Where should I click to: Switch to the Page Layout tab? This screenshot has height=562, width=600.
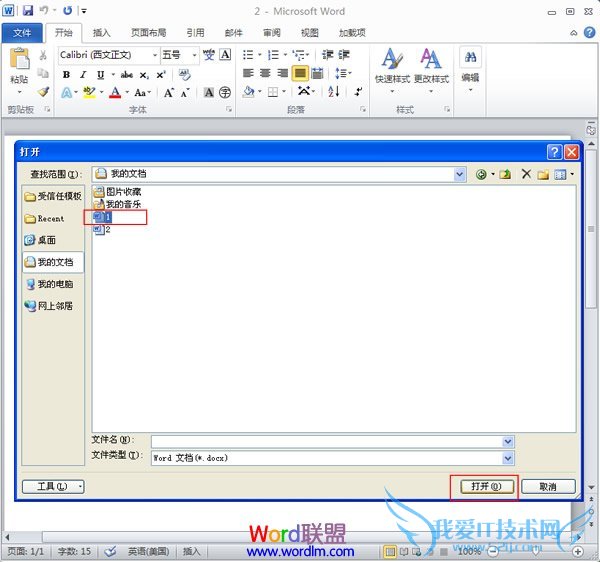point(148,33)
